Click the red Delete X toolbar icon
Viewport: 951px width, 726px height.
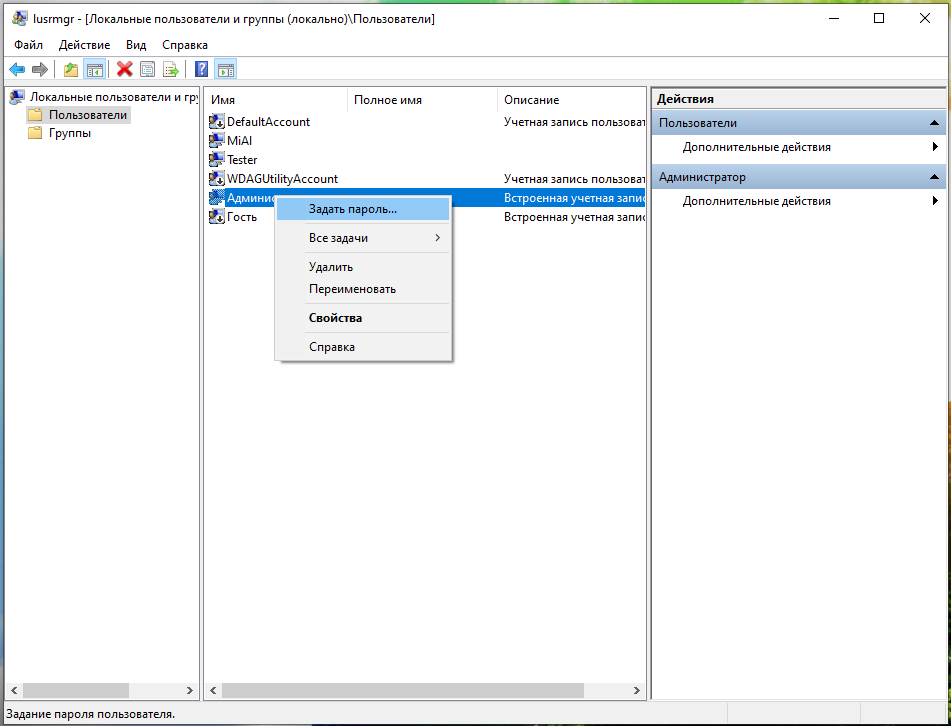point(124,69)
